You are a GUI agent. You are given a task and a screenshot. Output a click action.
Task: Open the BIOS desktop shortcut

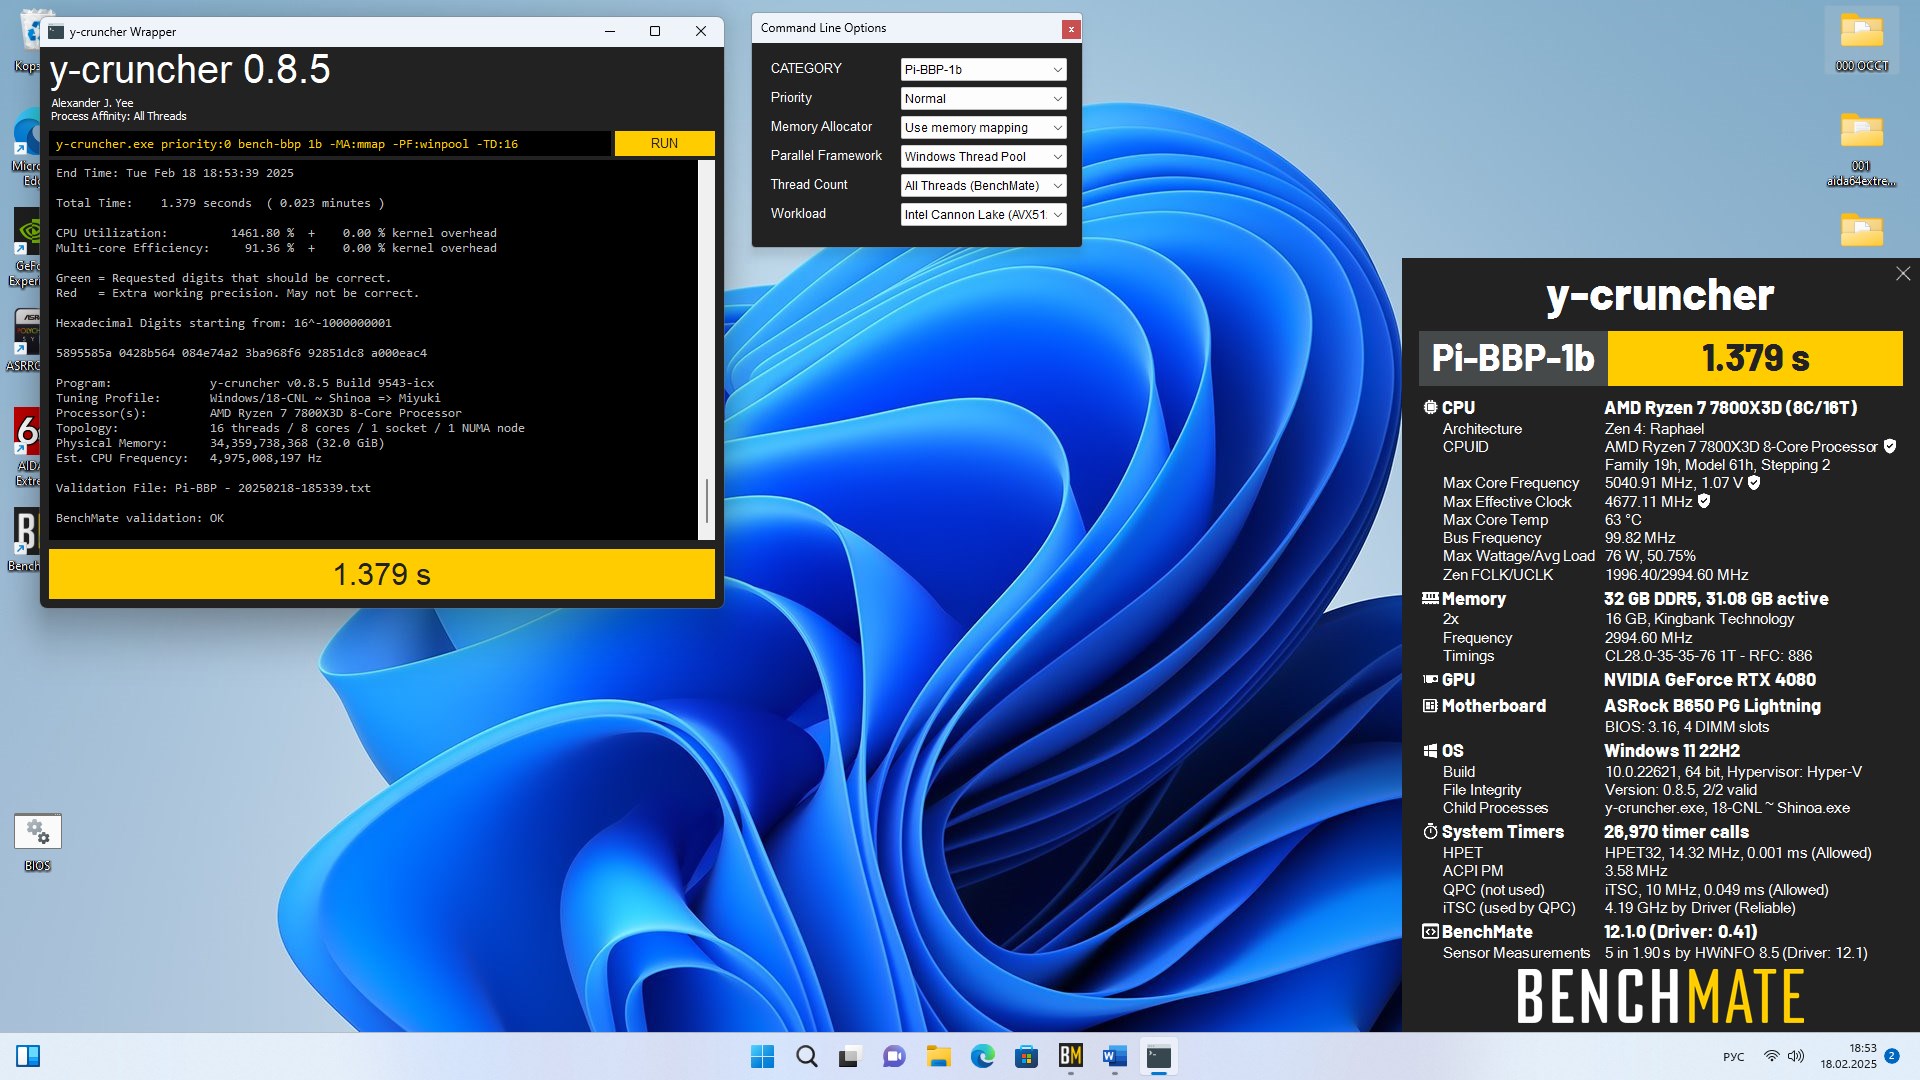(38, 842)
